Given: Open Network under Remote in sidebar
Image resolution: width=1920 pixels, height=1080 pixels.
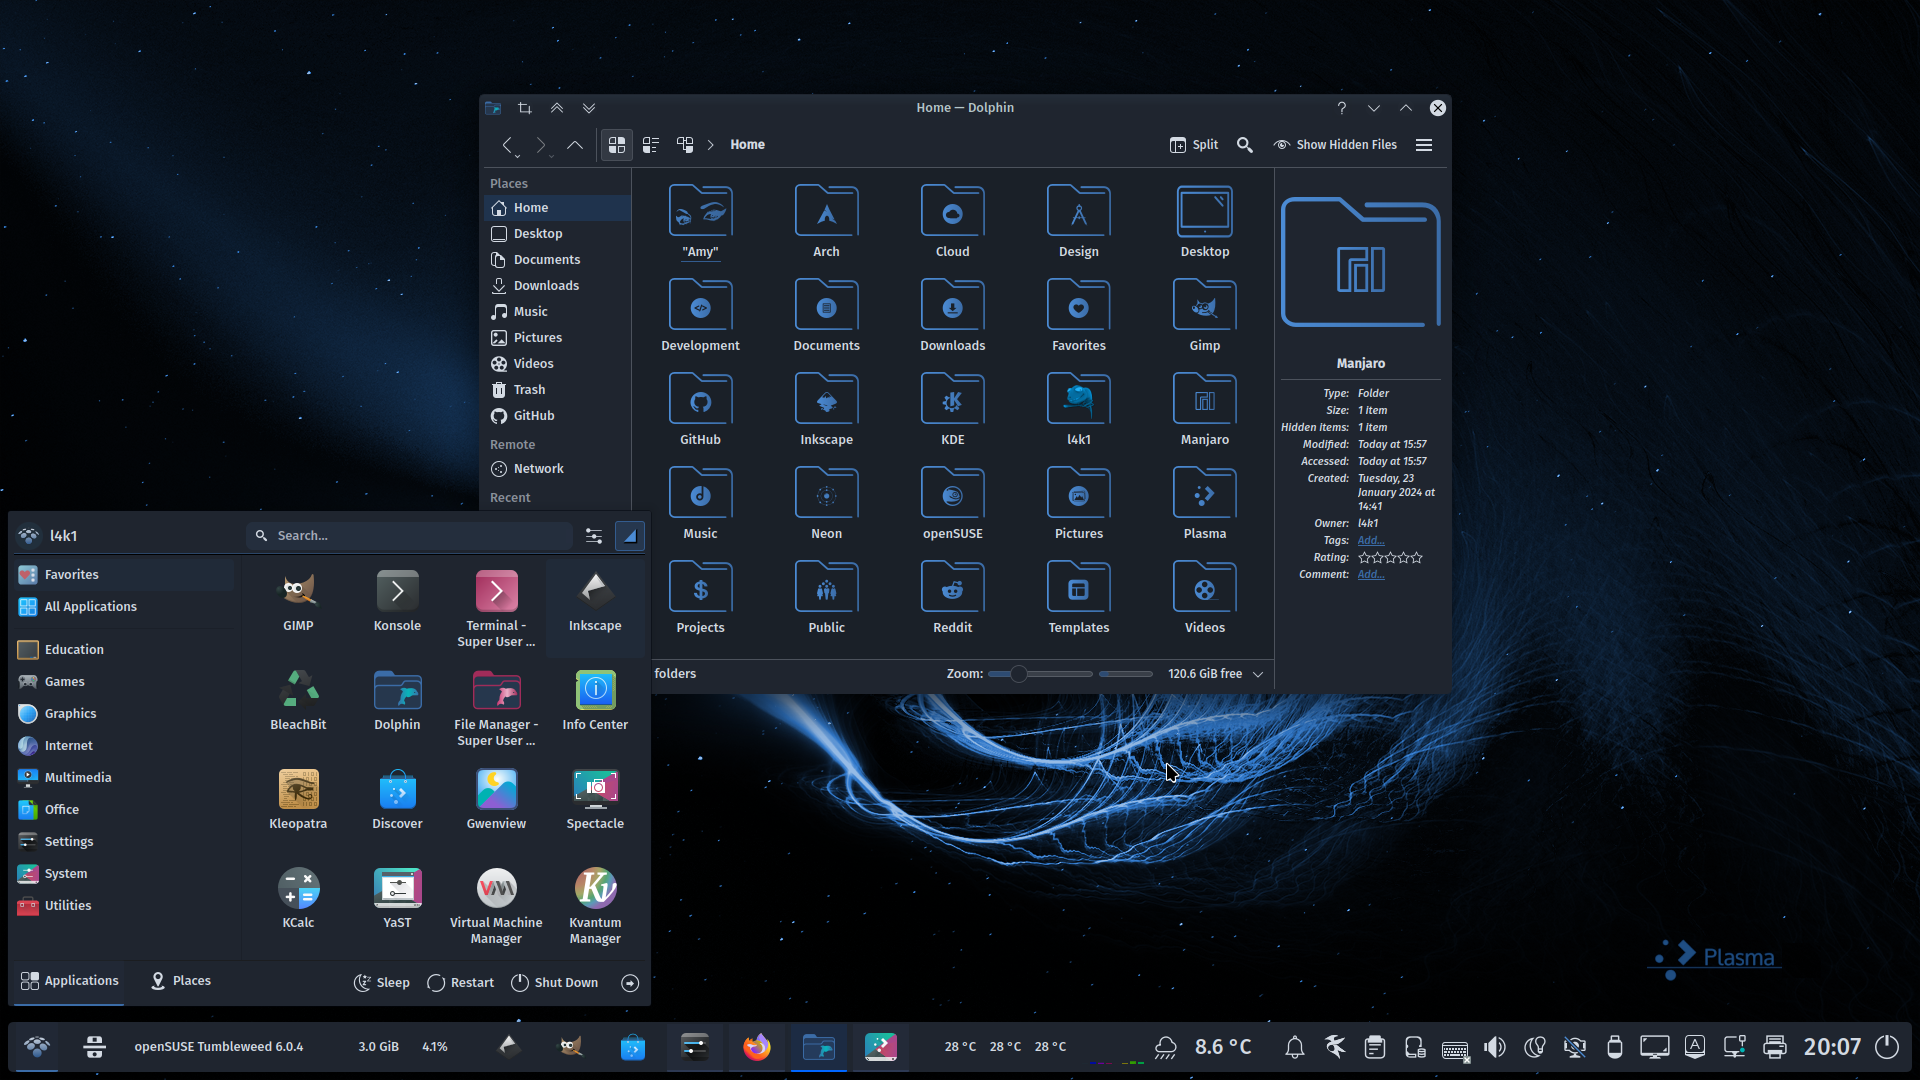Looking at the screenshot, I should [x=558, y=469].
